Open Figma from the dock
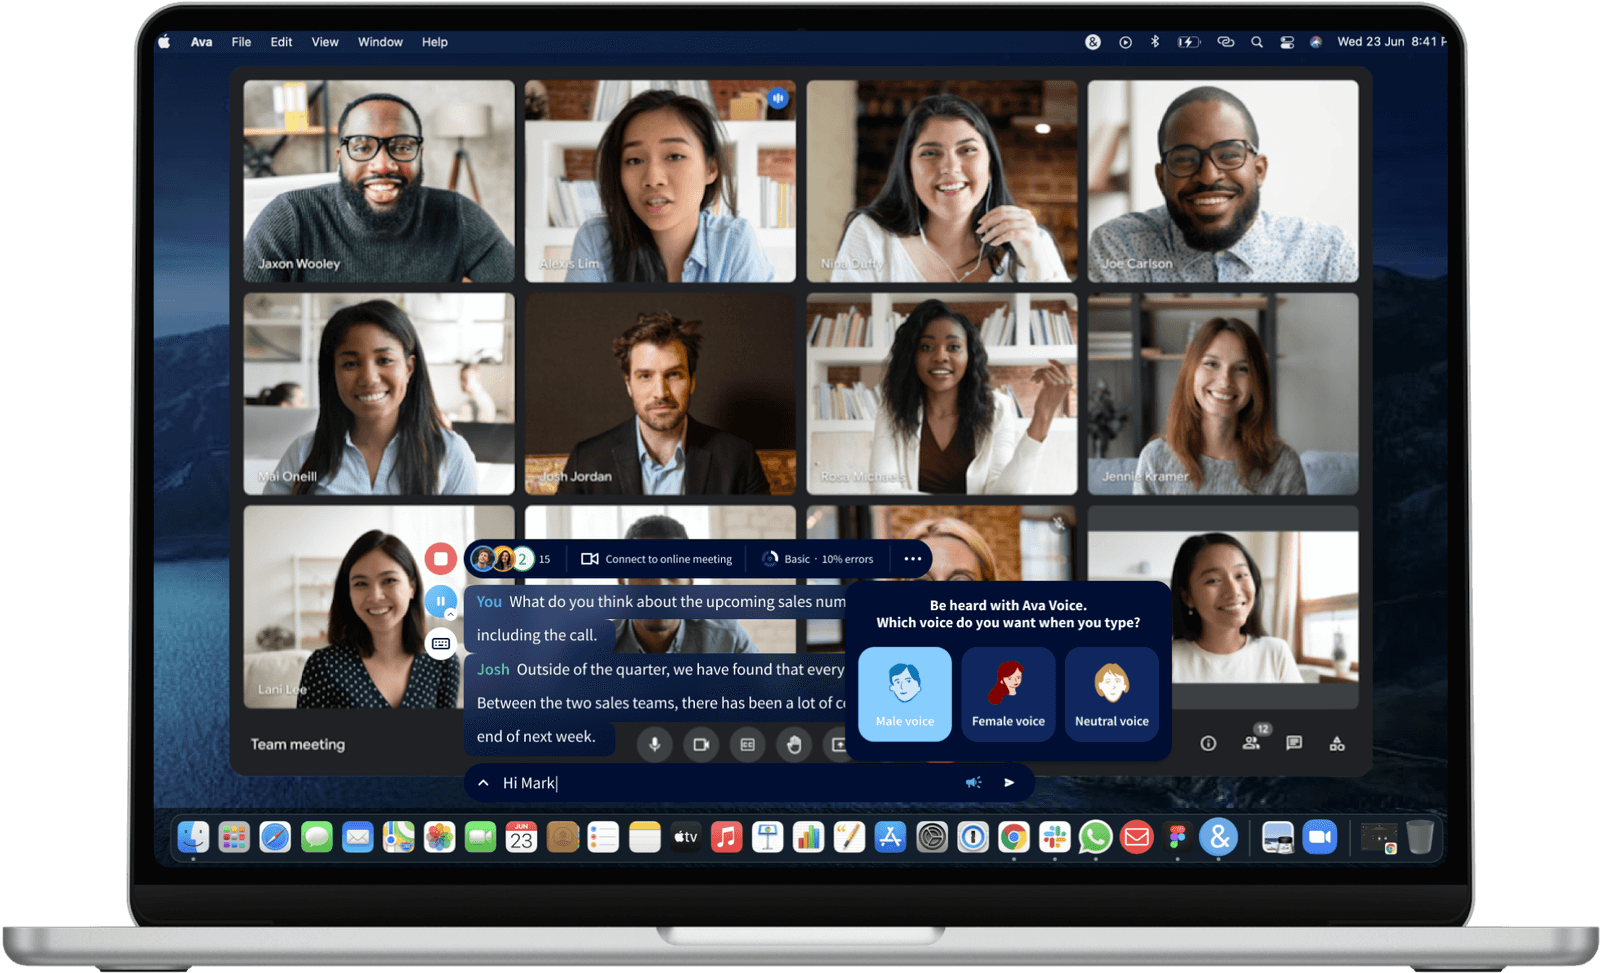1600x973 pixels. point(1177,837)
